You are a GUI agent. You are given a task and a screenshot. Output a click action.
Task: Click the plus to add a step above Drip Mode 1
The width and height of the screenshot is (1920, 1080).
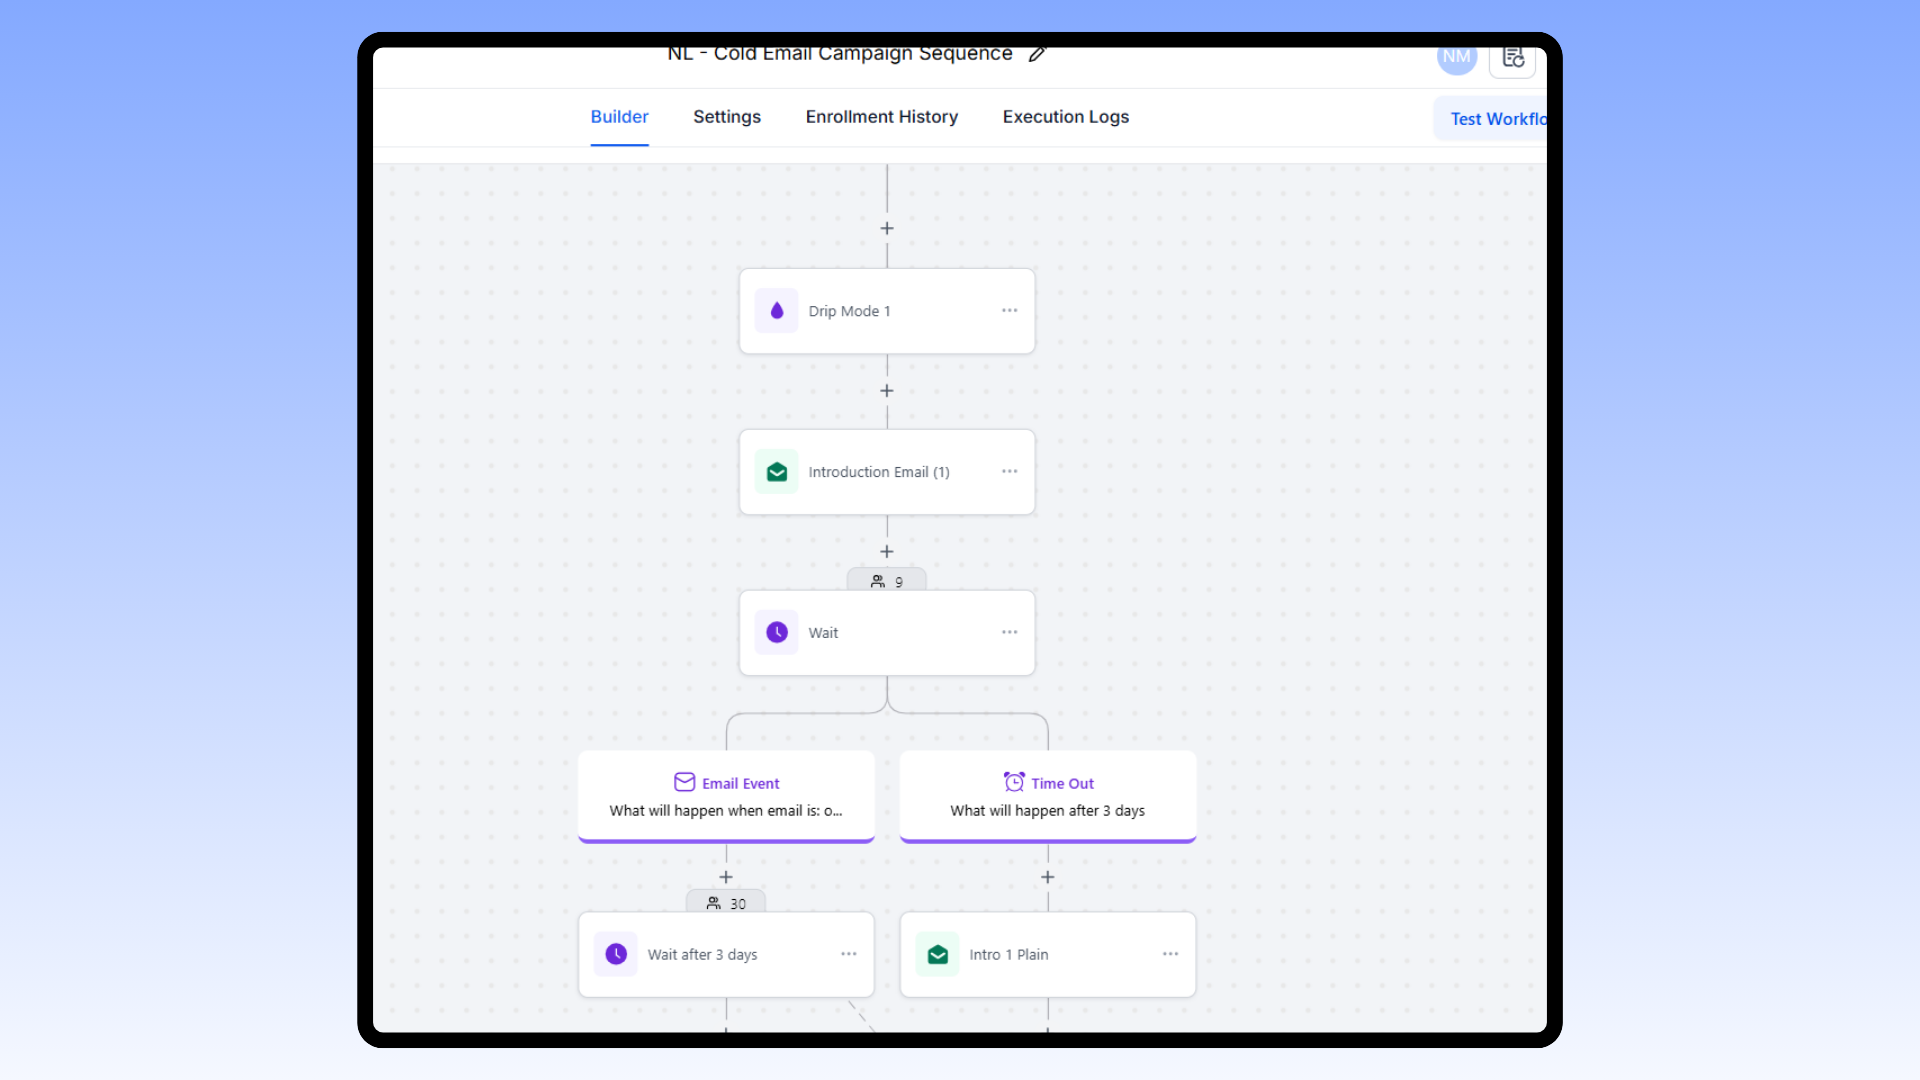tap(886, 228)
